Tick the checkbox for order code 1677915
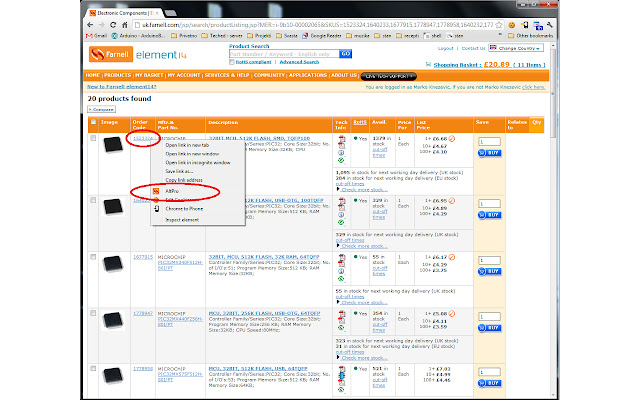This screenshot has width=640, height=400. [x=93, y=257]
